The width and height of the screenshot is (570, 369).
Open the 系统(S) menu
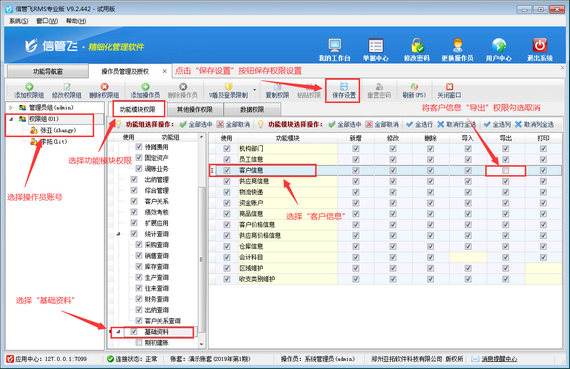click(x=19, y=21)
